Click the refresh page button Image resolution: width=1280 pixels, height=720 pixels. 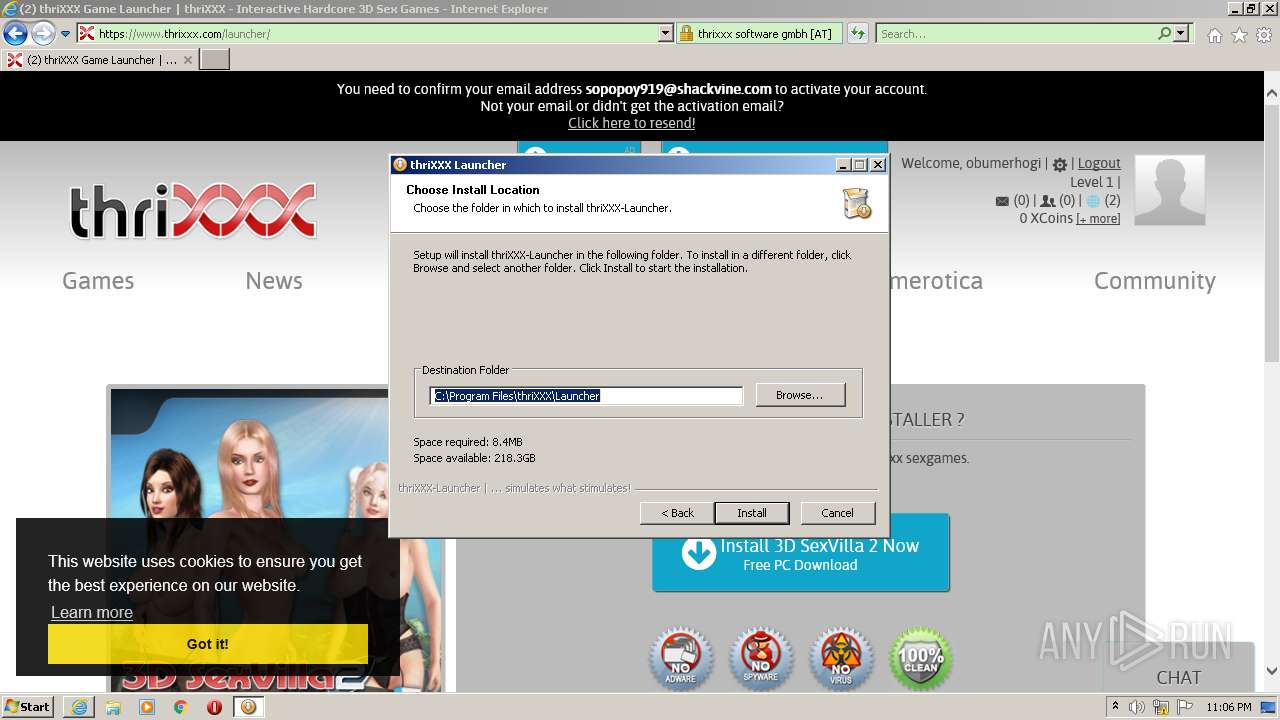[858, 33]
